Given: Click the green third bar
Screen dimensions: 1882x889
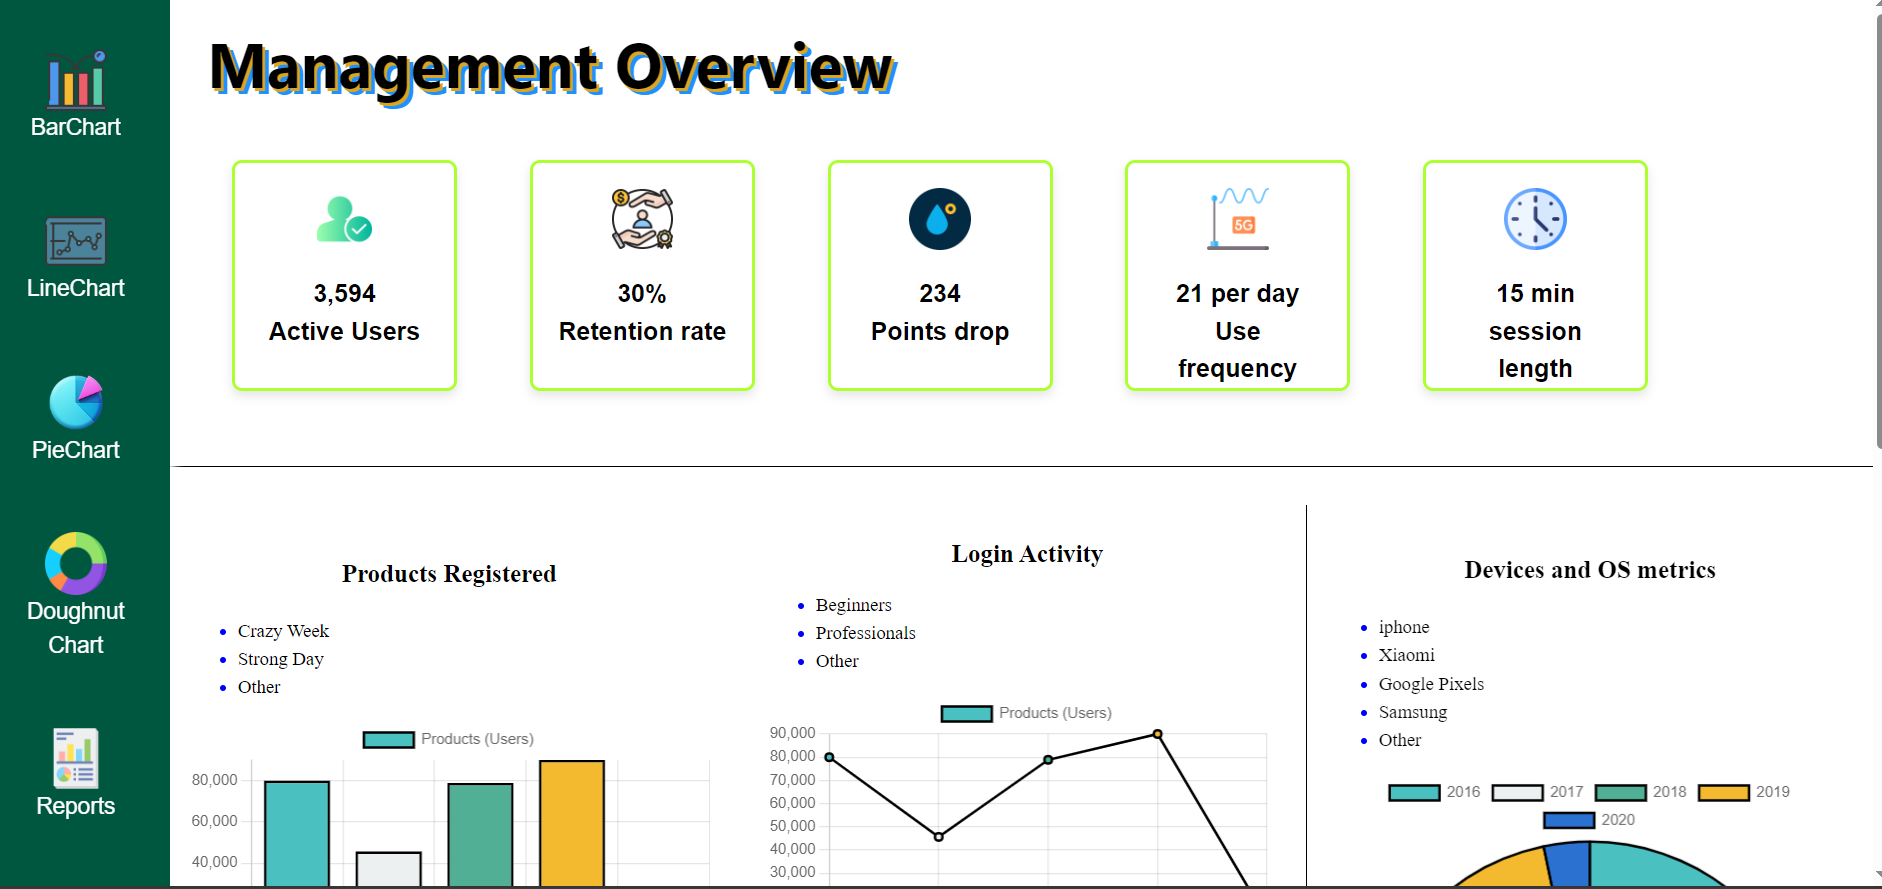Looking at the screenshot, I should pyautogui.click(x=480, y=835).
